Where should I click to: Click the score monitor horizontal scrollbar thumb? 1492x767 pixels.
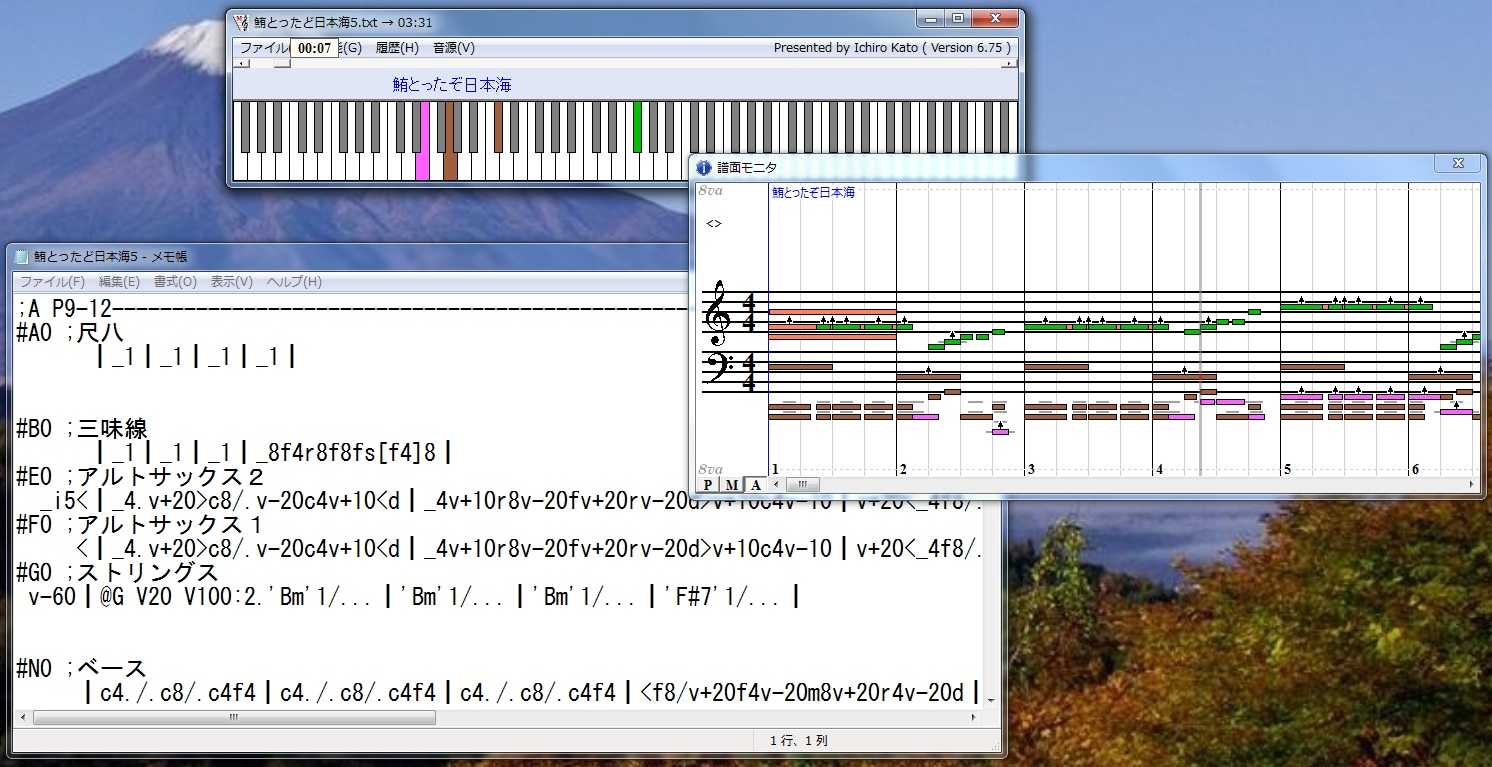tap(802, 485)
